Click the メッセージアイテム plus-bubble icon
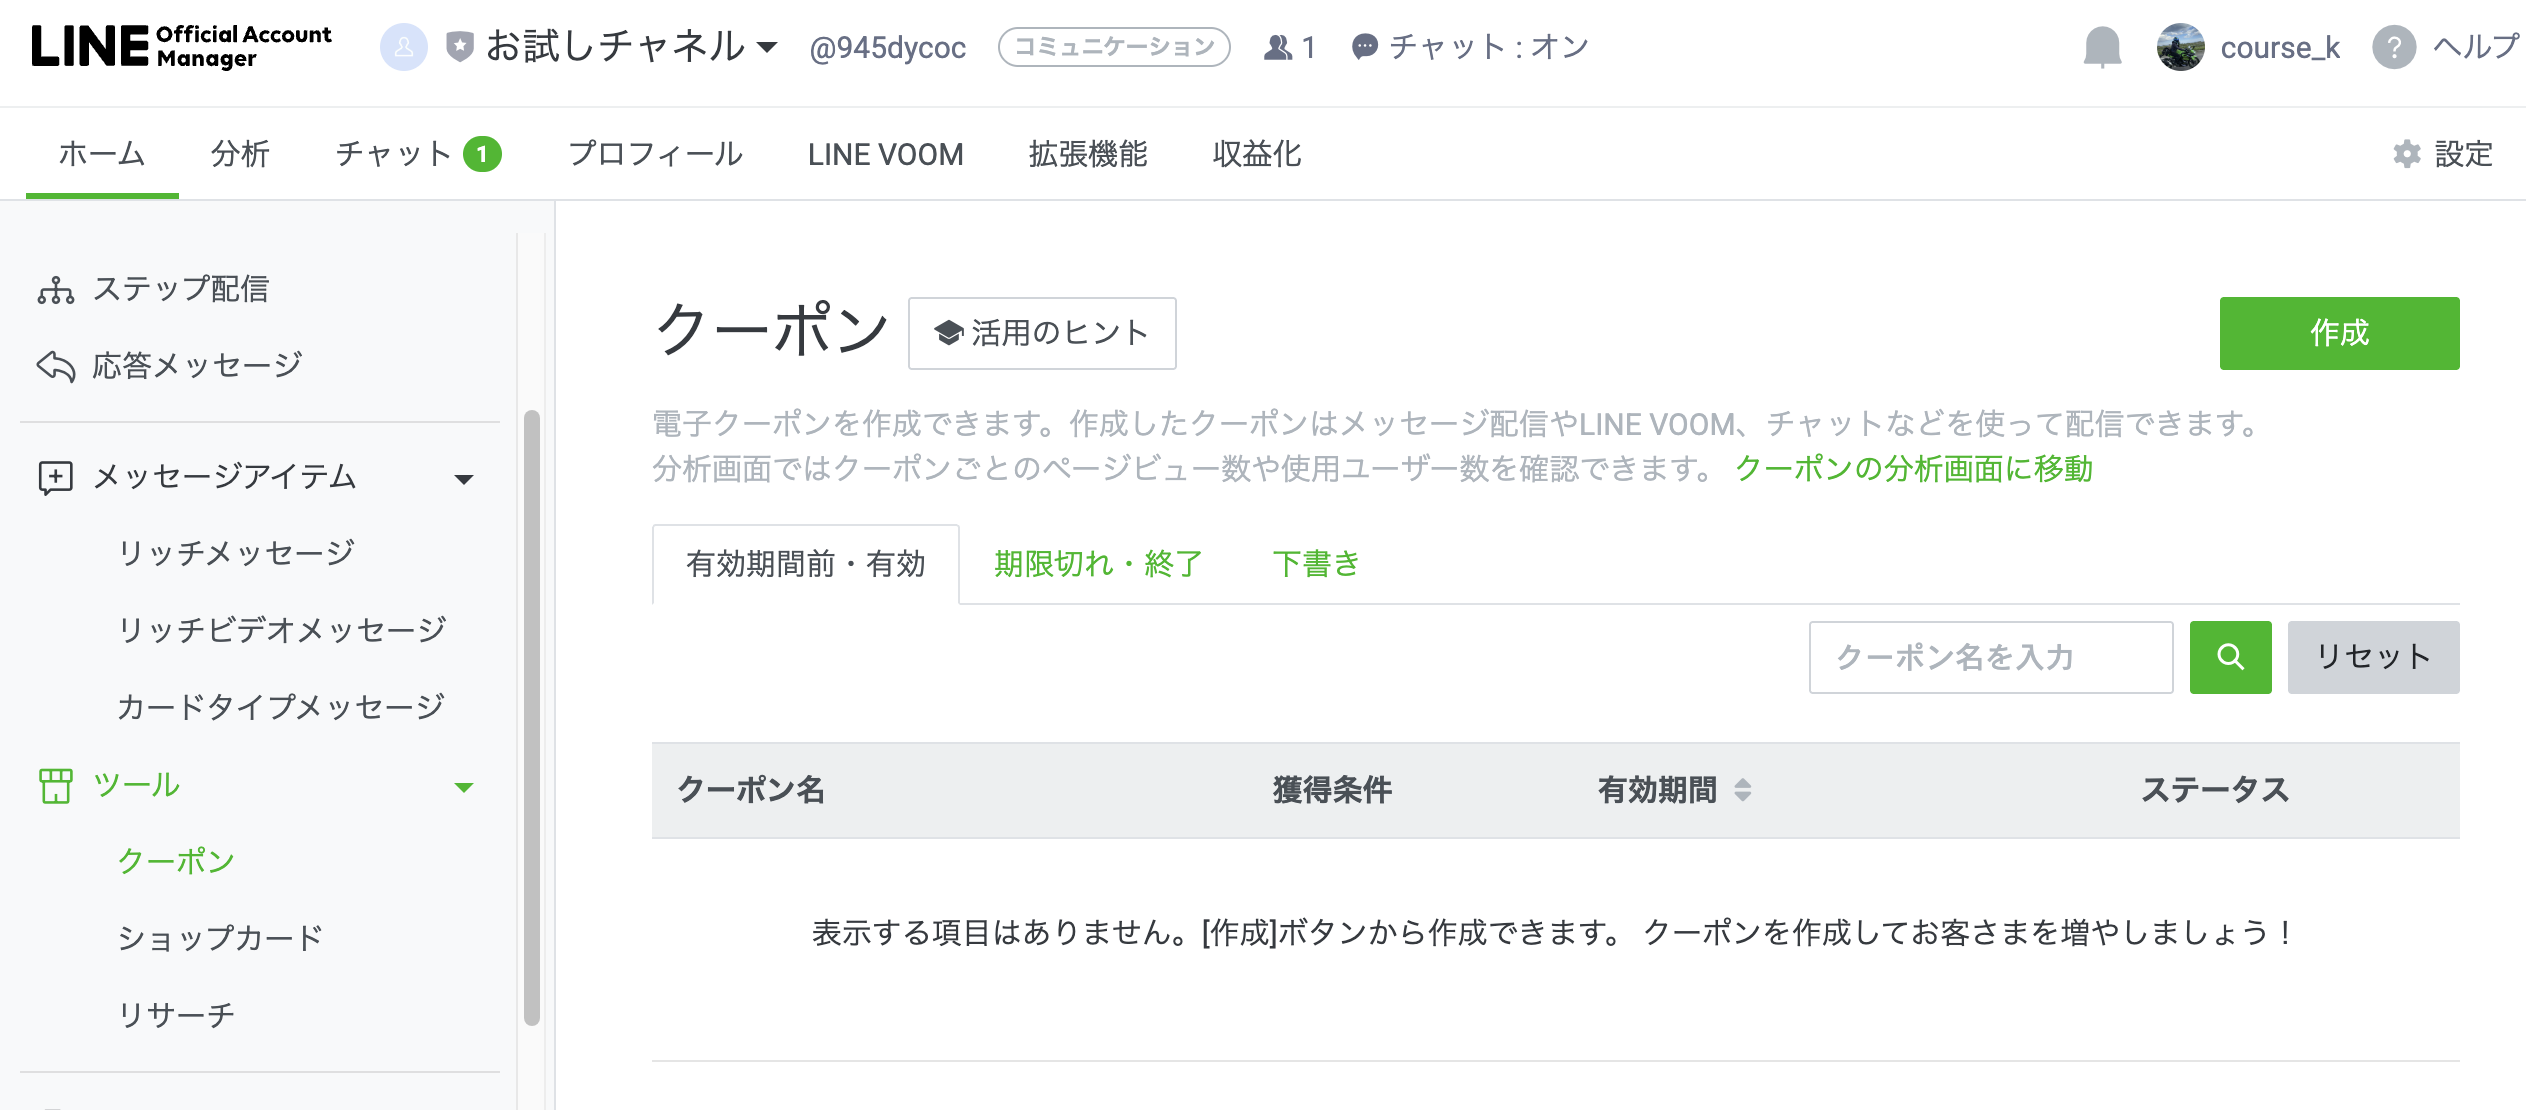 click(55, 478)
